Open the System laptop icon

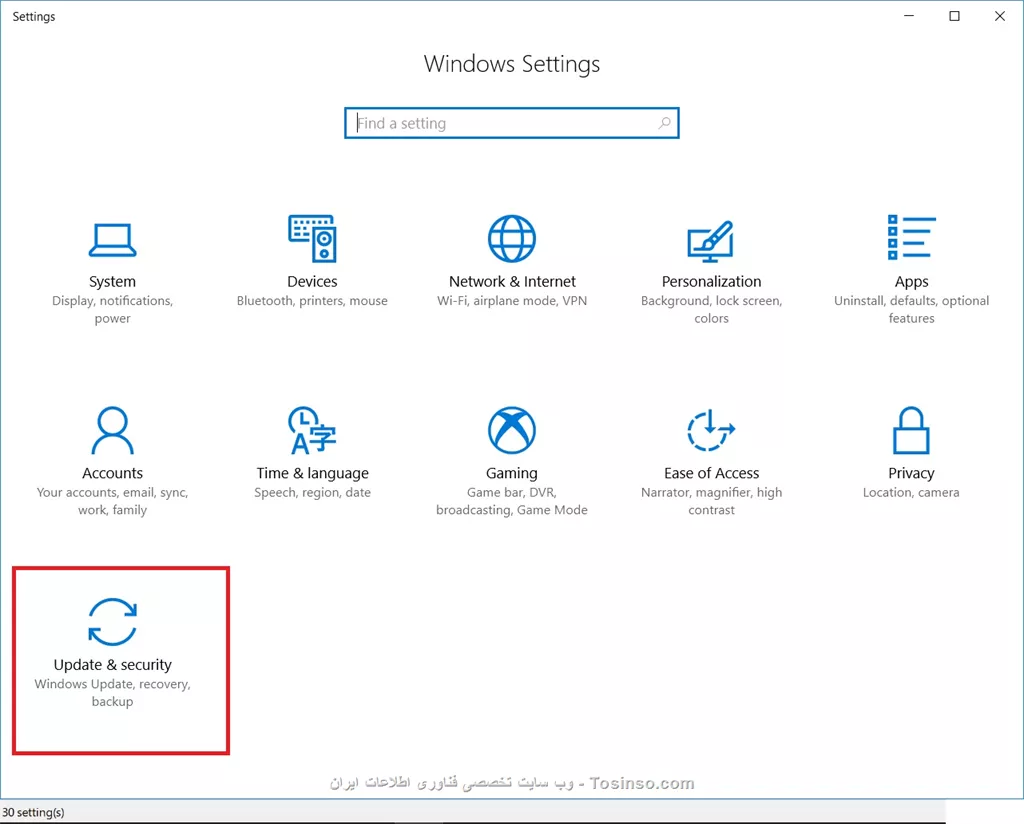click(112, 240)
